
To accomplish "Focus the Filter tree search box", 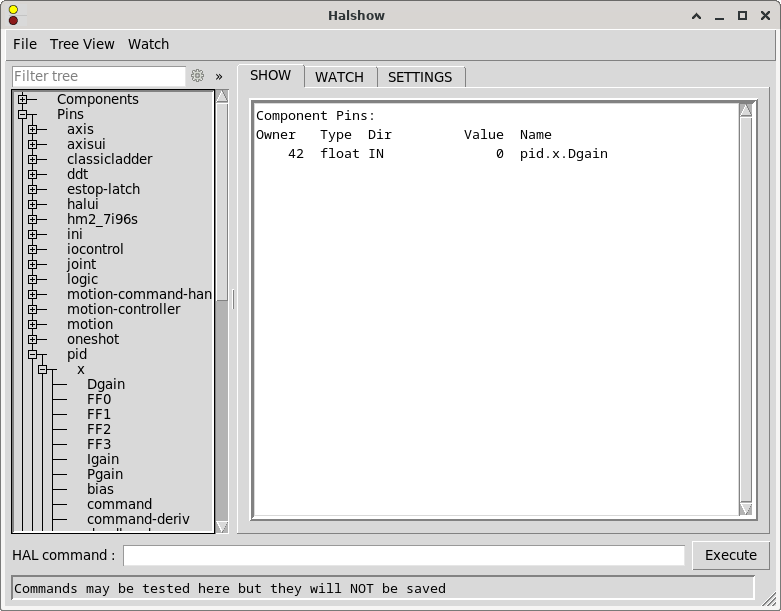I will (x=98, y=76).
